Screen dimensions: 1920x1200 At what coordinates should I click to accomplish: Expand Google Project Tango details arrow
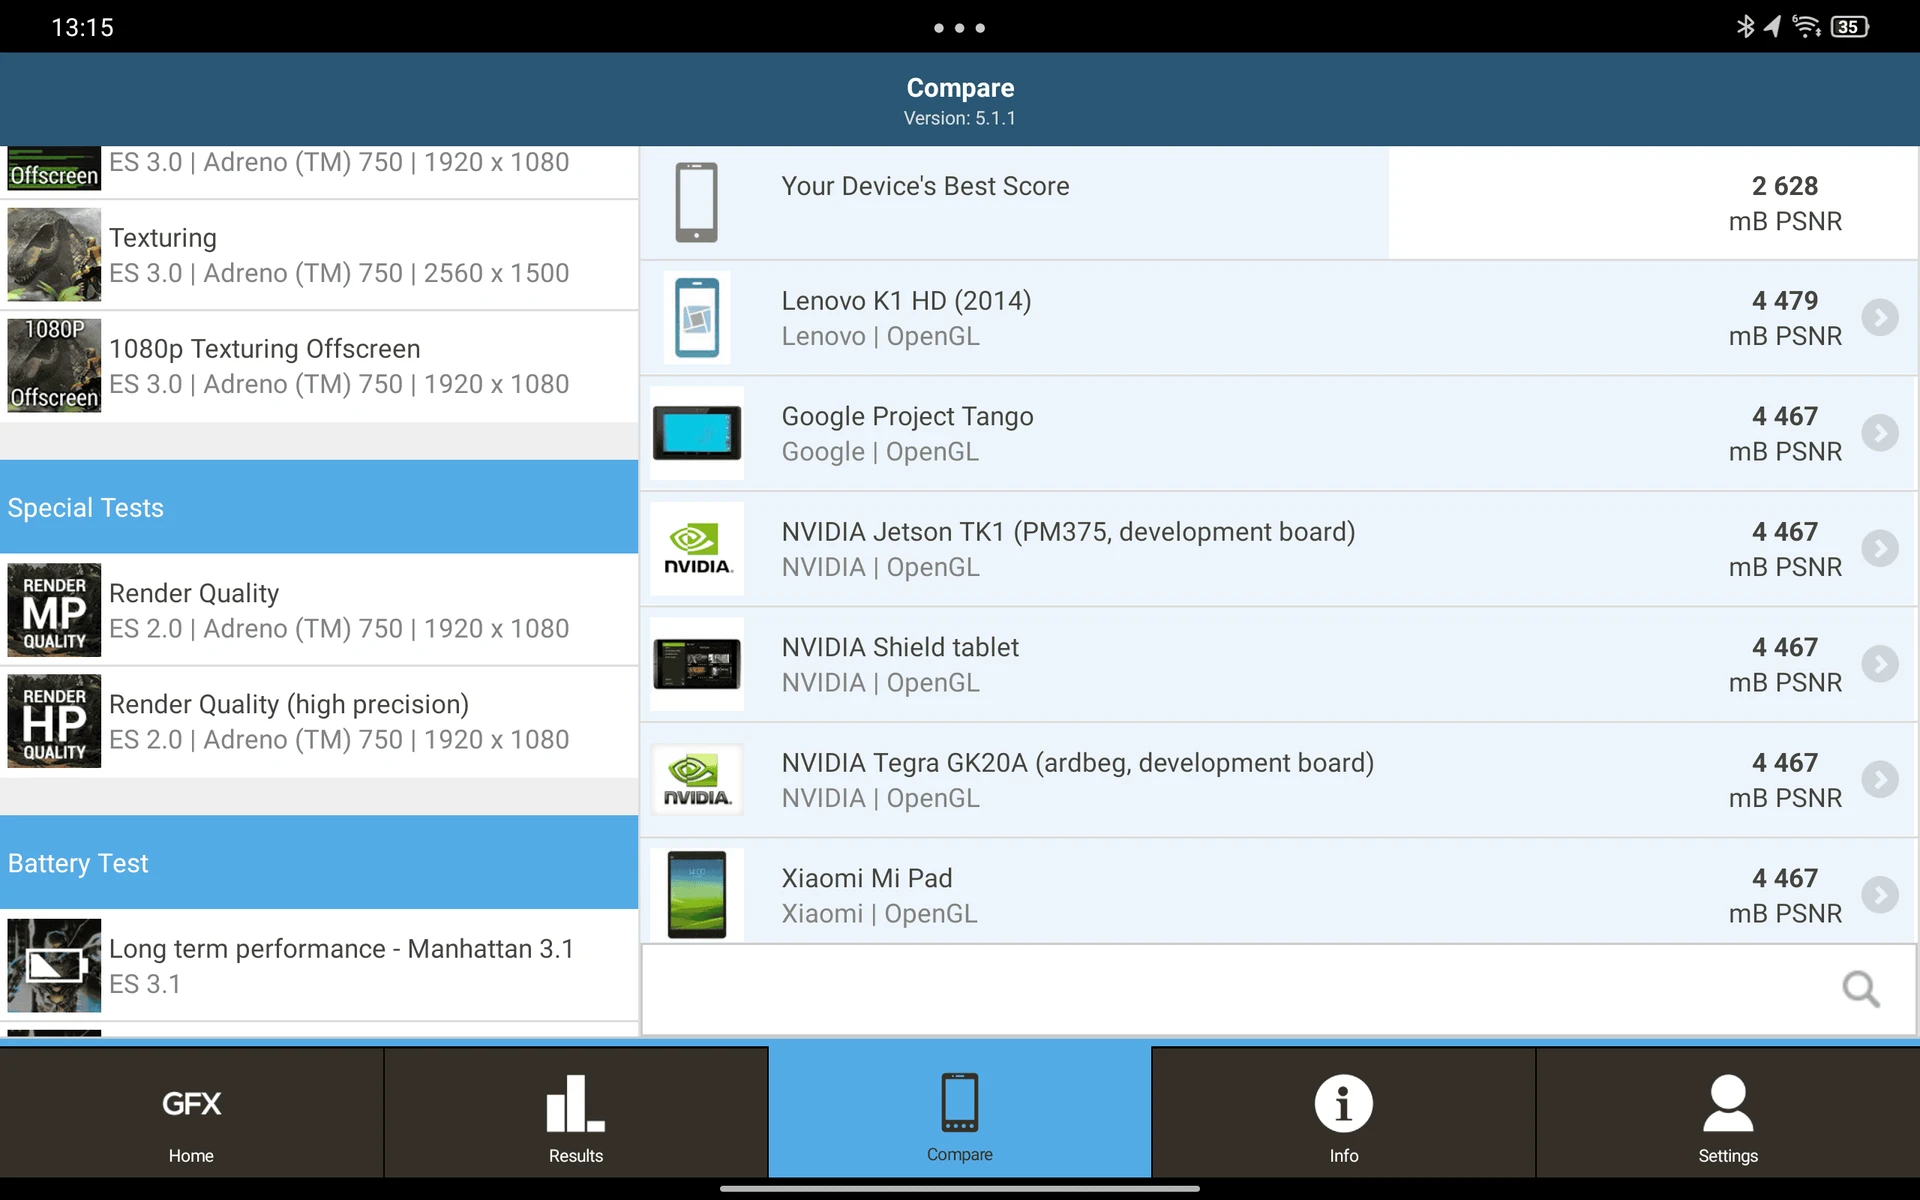coord(1880,433)
